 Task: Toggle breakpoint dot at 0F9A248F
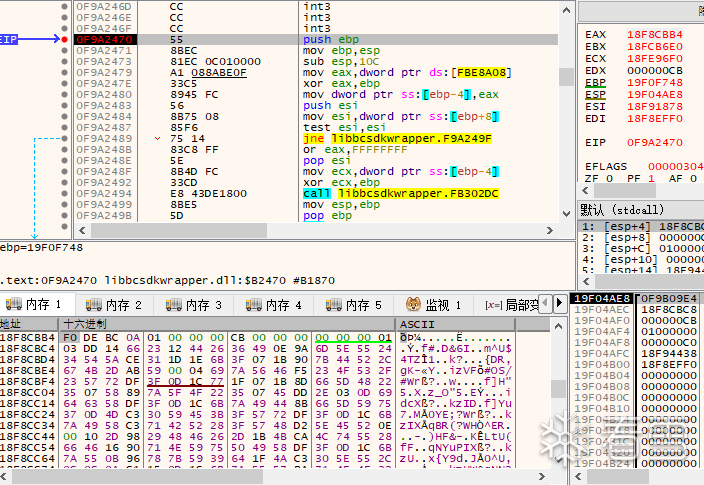click(64, 172)
